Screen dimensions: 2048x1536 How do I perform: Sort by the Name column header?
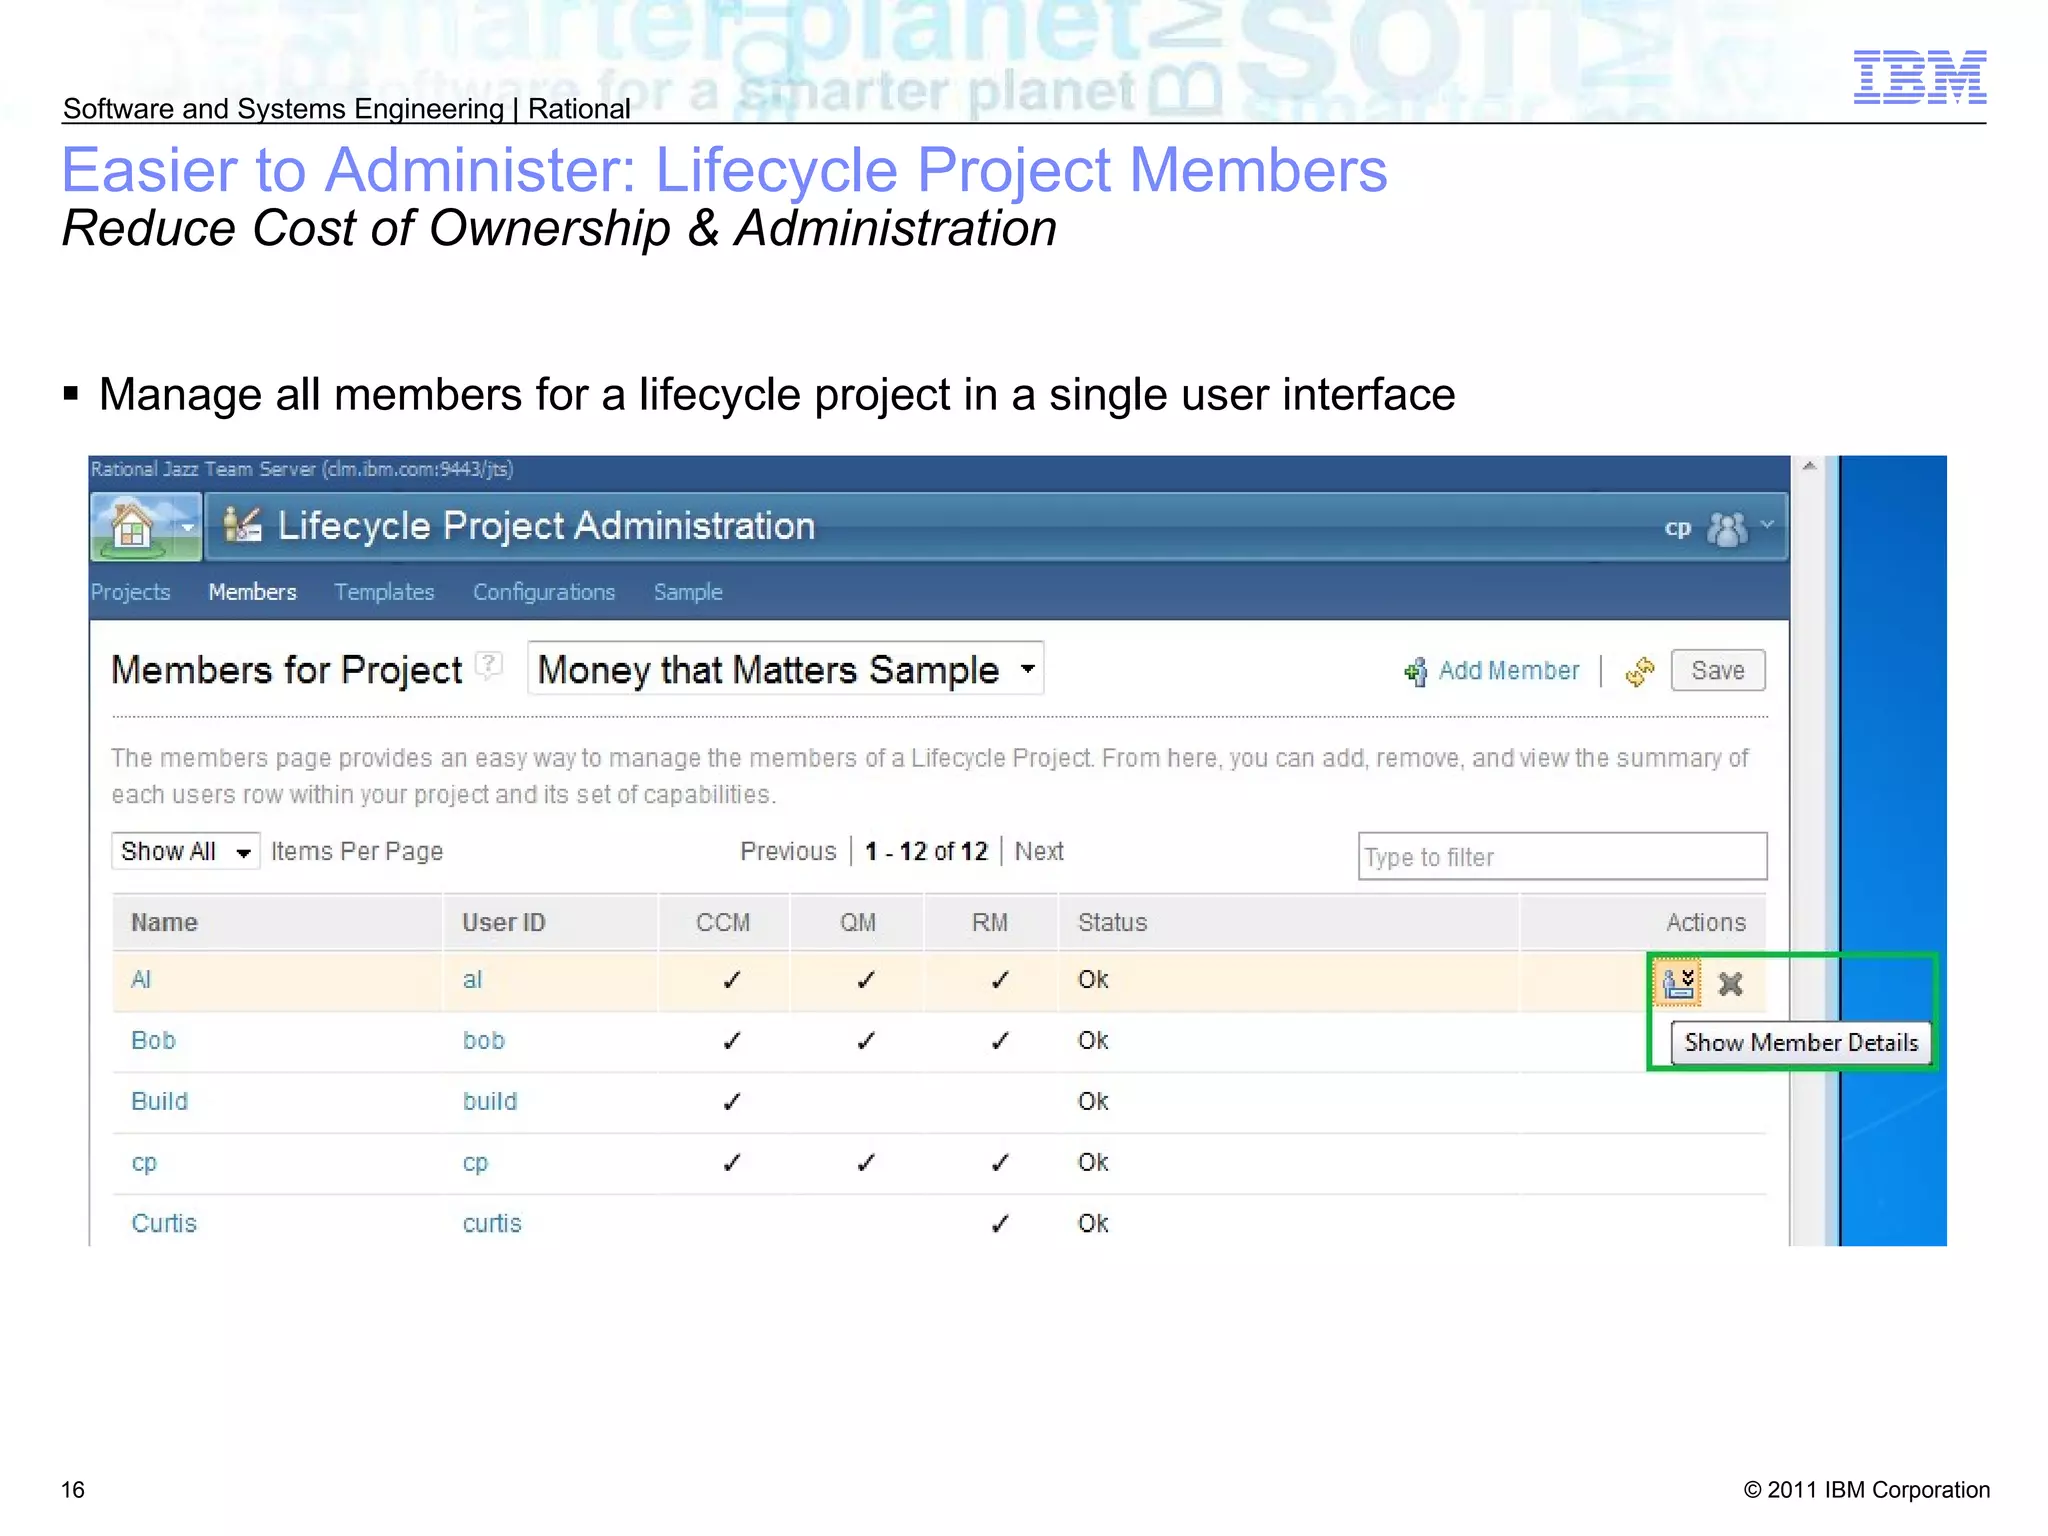pos(165,922)
